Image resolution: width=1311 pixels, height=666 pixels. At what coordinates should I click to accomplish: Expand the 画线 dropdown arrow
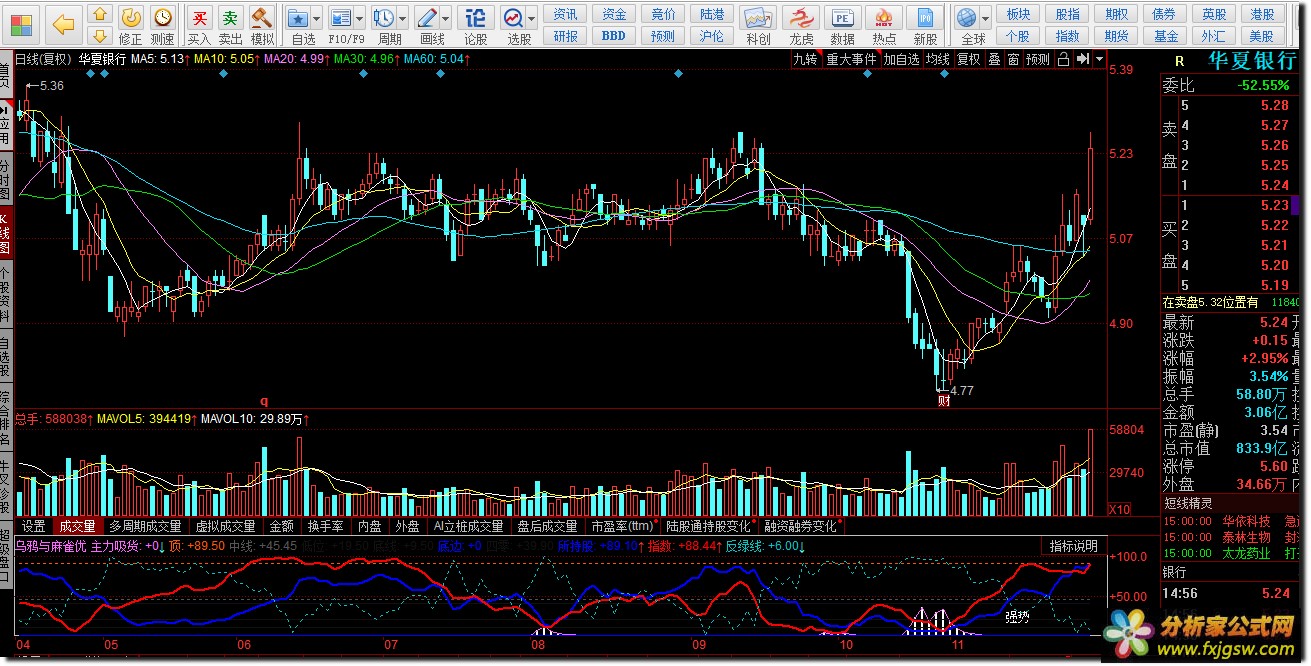click(446, 18)
